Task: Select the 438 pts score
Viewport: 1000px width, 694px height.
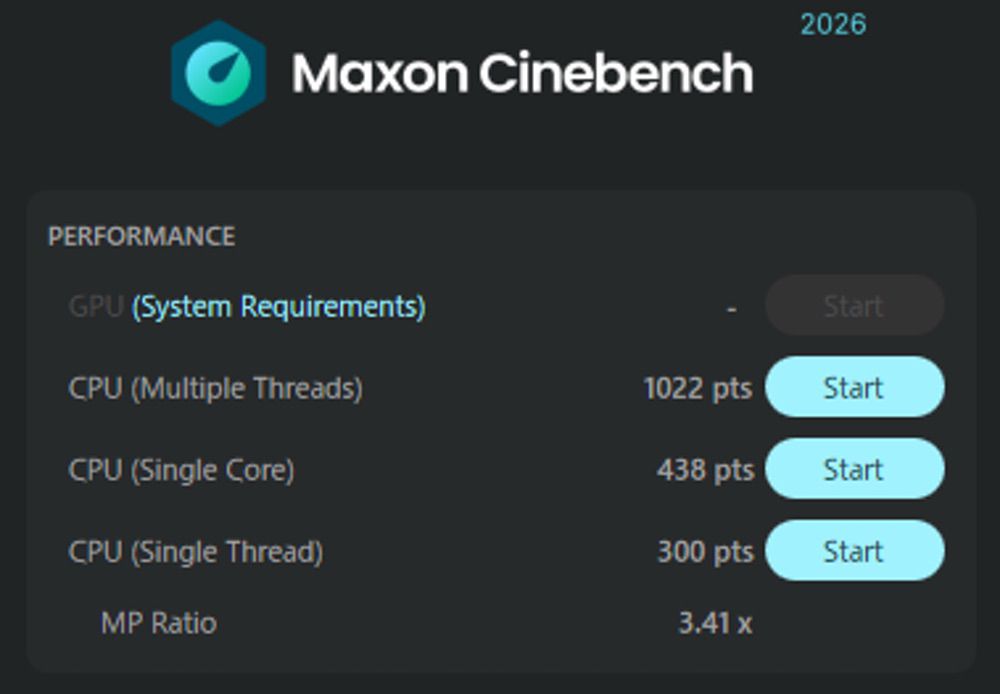Action: pyautogui.click(x=705, y=469)
